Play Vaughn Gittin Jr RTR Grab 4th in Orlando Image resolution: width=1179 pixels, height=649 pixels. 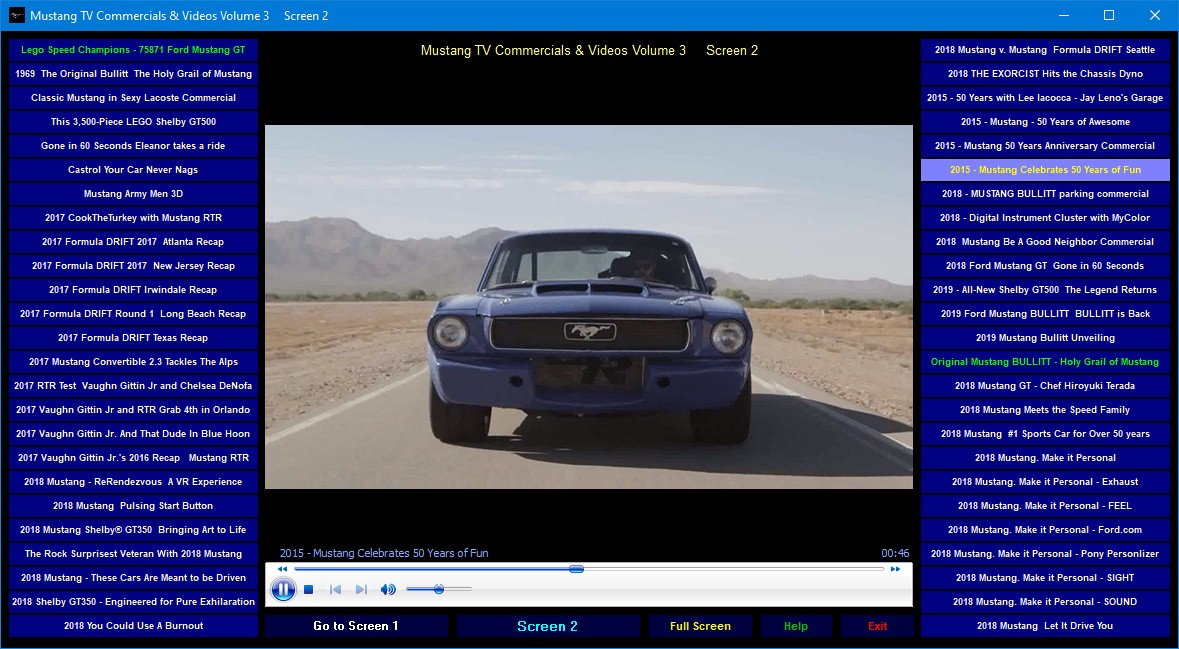[133, 410]
